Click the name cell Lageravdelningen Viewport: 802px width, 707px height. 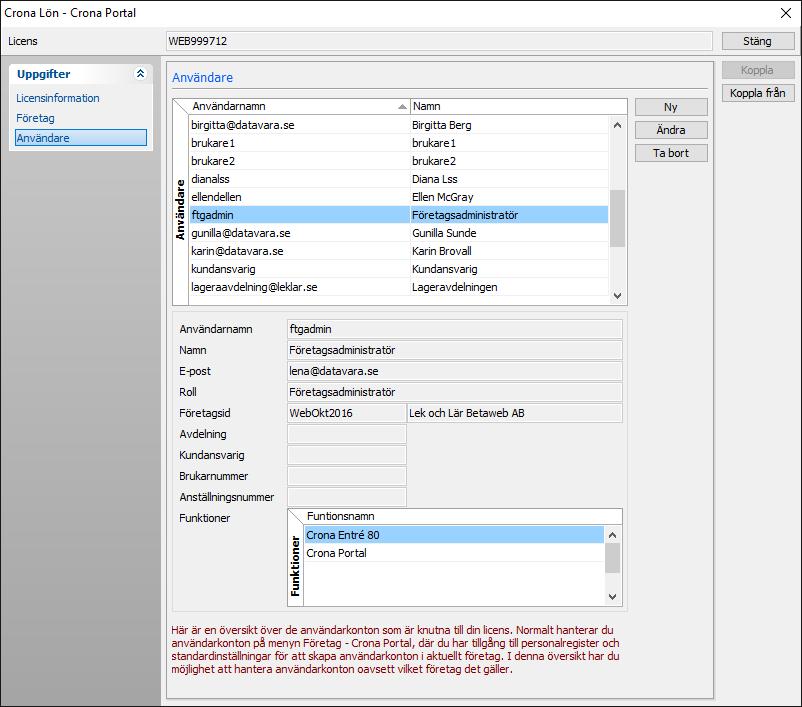pos(509,287)
